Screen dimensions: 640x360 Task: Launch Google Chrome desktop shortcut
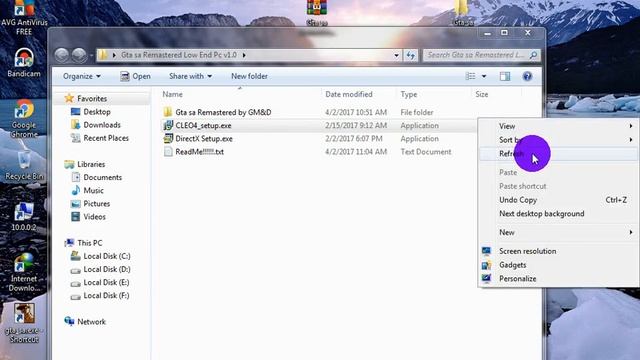[x=24, y=118]
